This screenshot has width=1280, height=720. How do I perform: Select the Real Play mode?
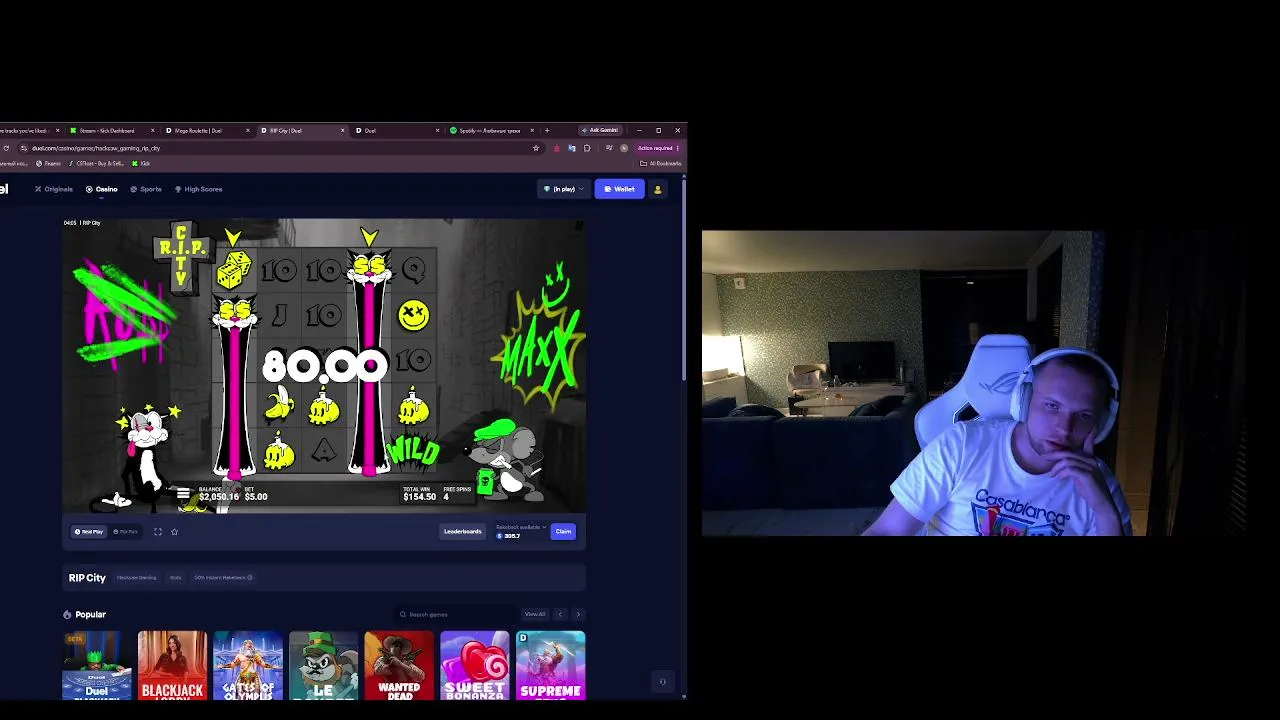[x=89, y=532]
